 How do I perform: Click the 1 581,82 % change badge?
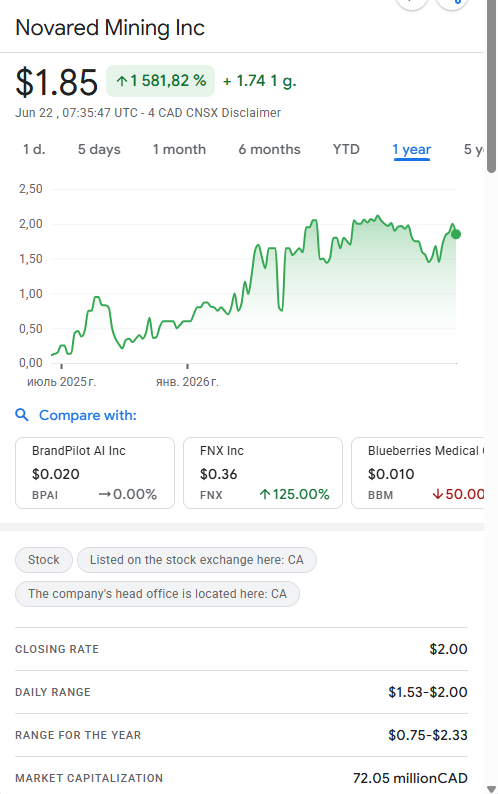coord(161,81)
